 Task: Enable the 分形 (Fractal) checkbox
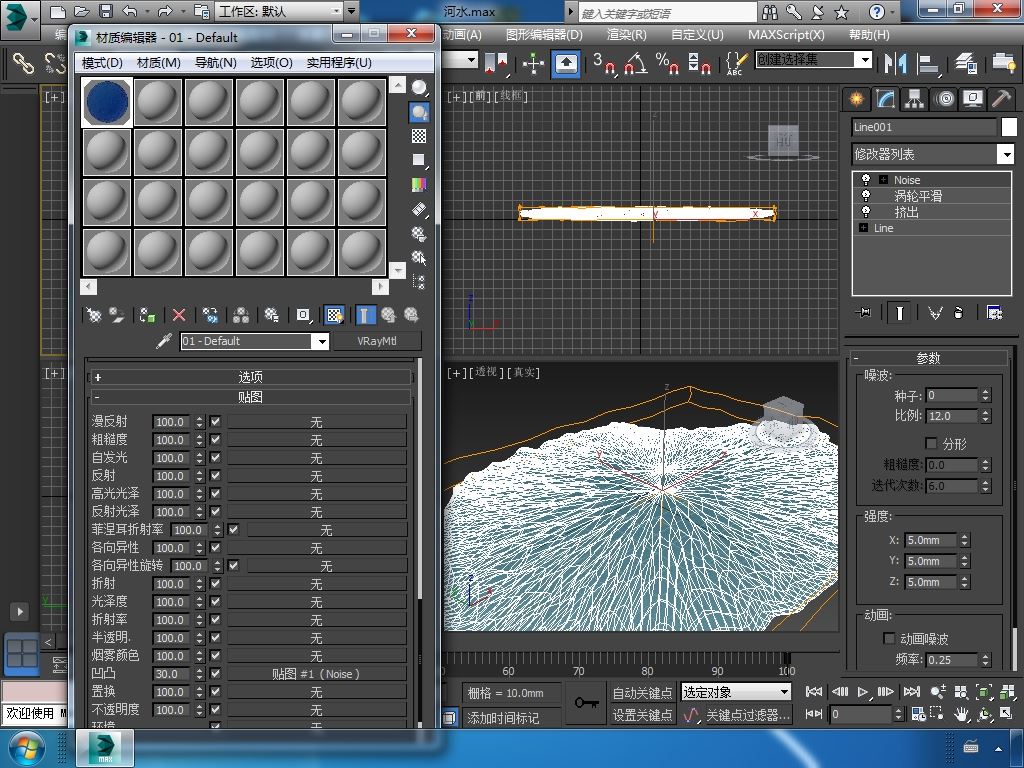coord(932,443)
